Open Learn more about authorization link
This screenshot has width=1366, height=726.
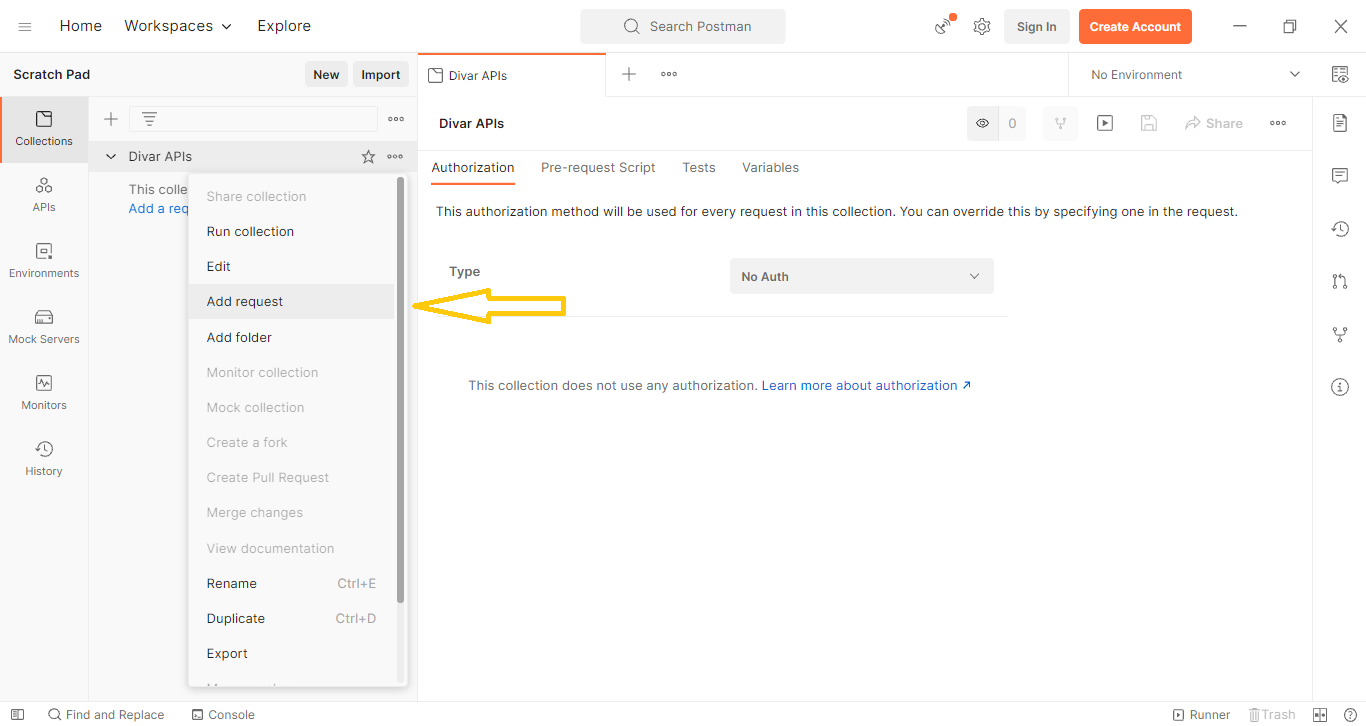(x=866, y=385)
